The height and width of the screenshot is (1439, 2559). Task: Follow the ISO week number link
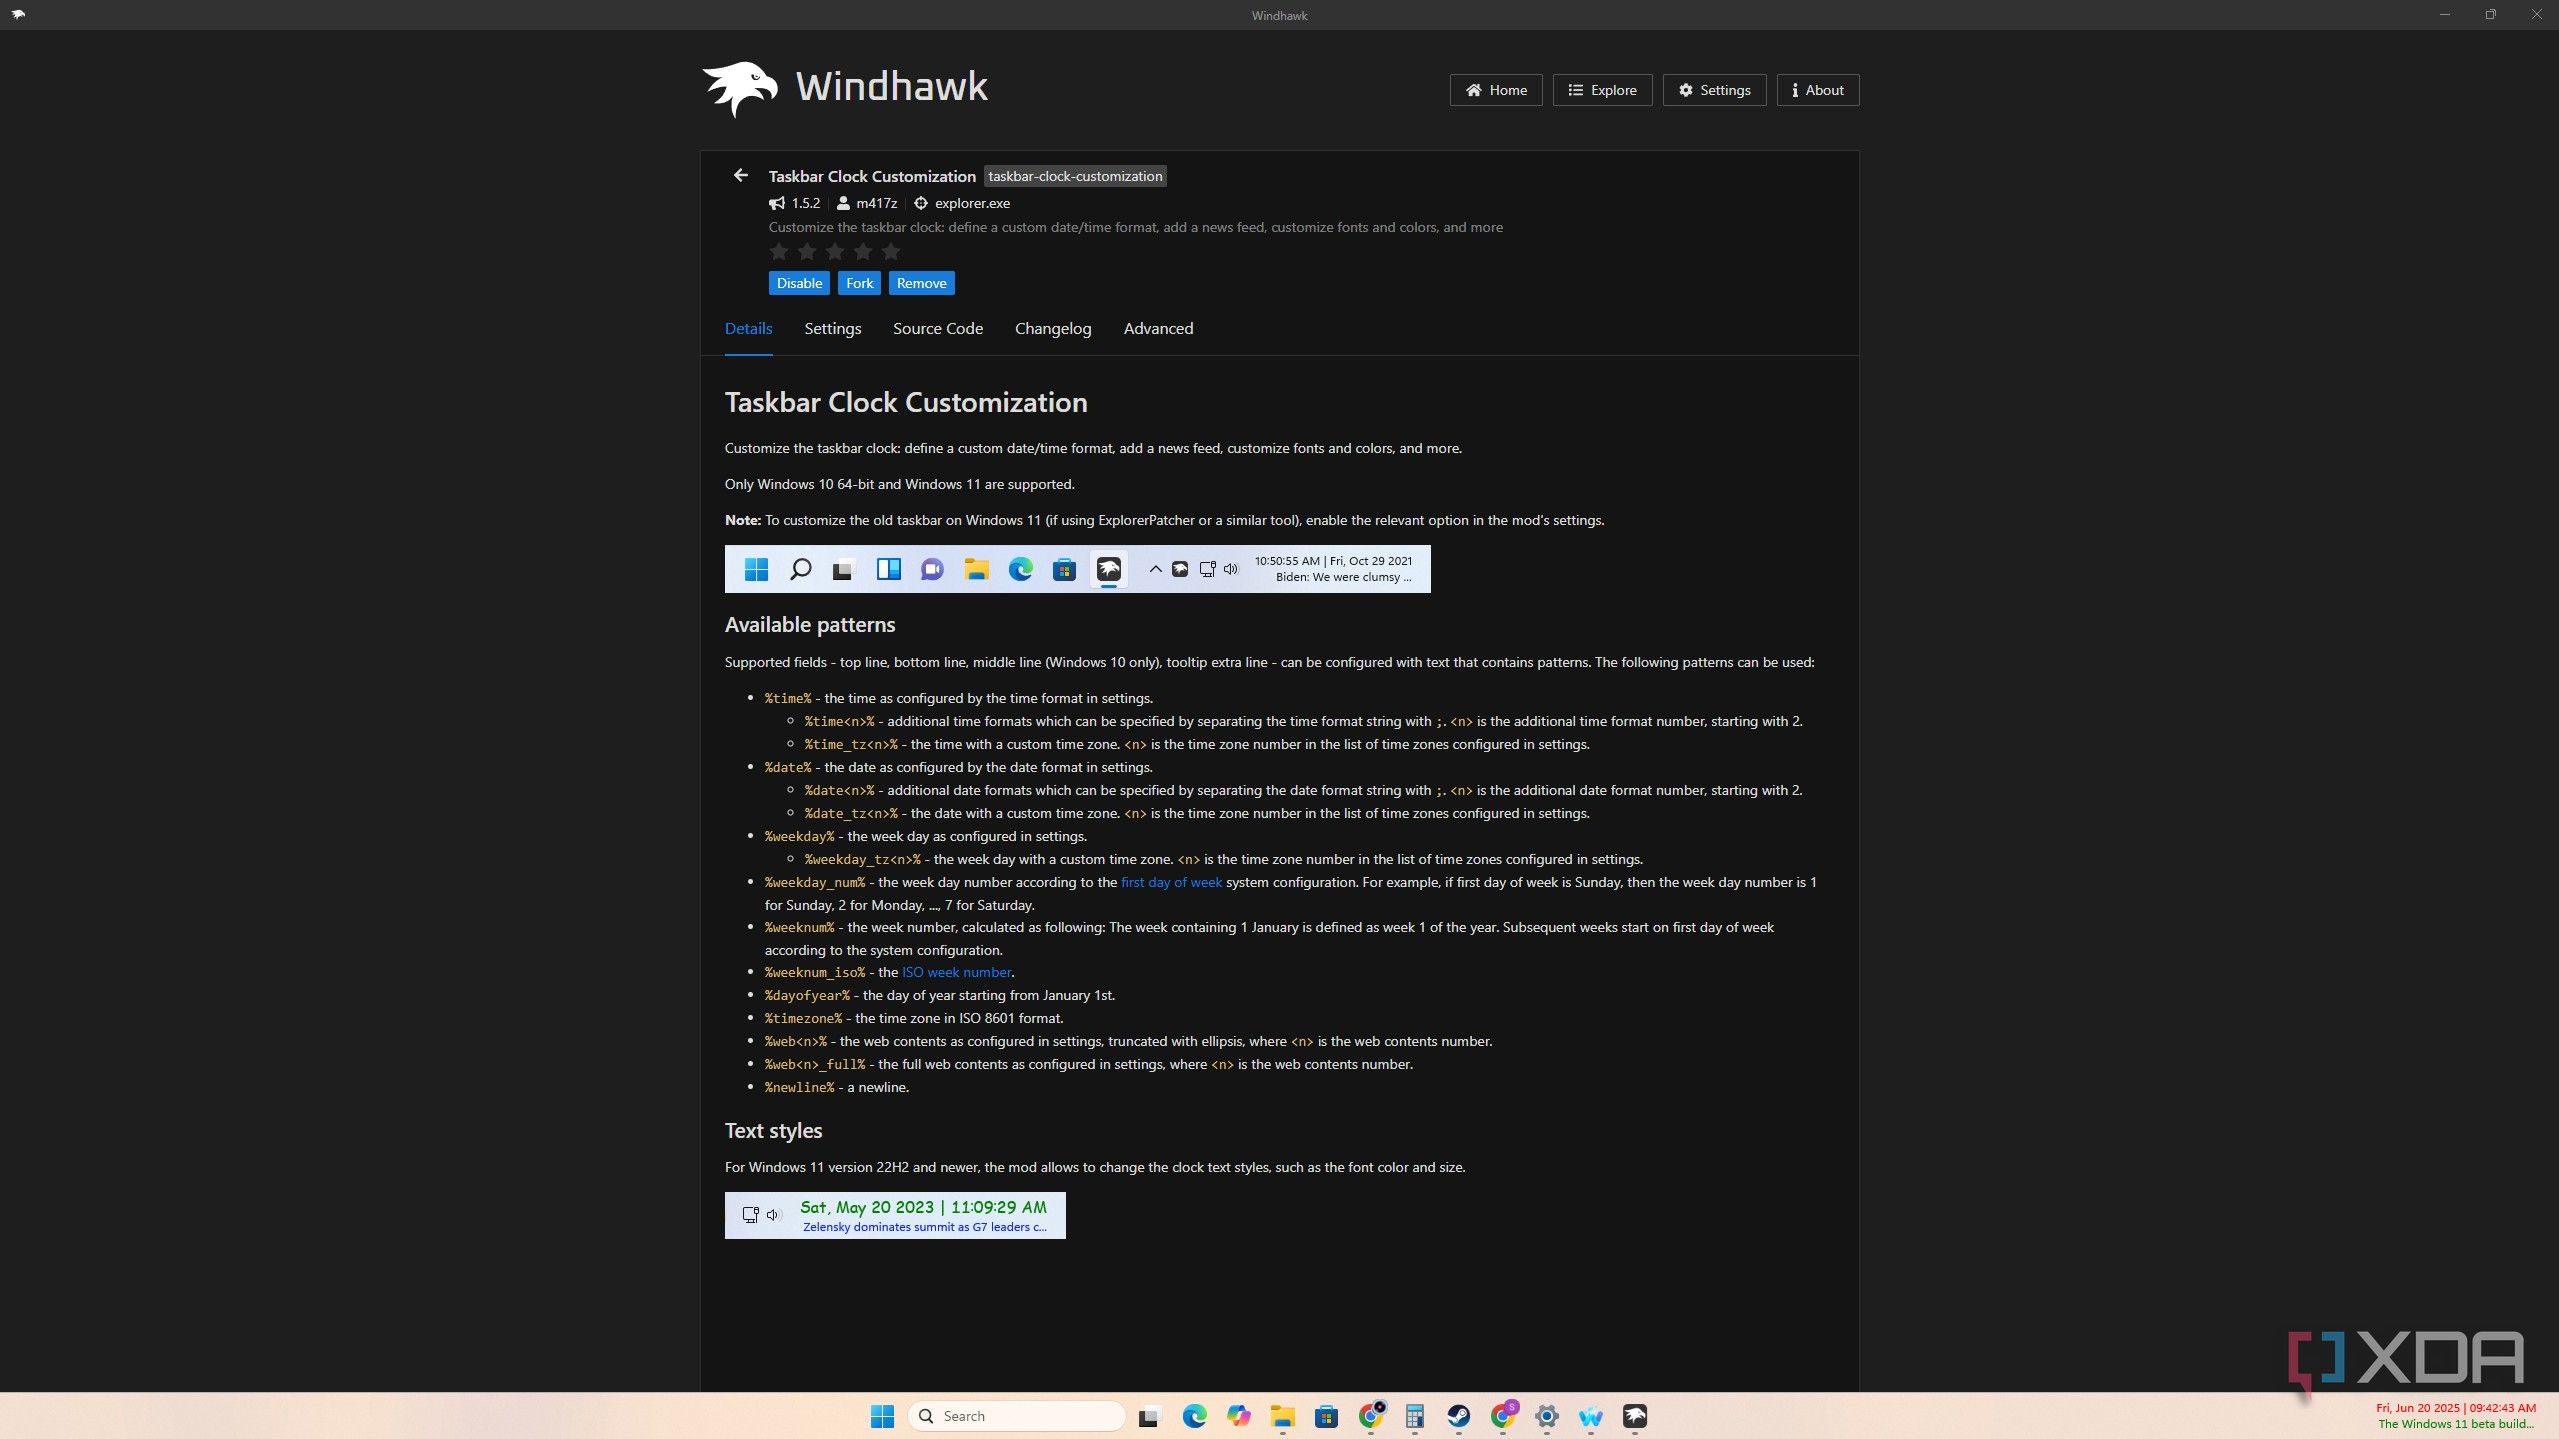point(955,972)
